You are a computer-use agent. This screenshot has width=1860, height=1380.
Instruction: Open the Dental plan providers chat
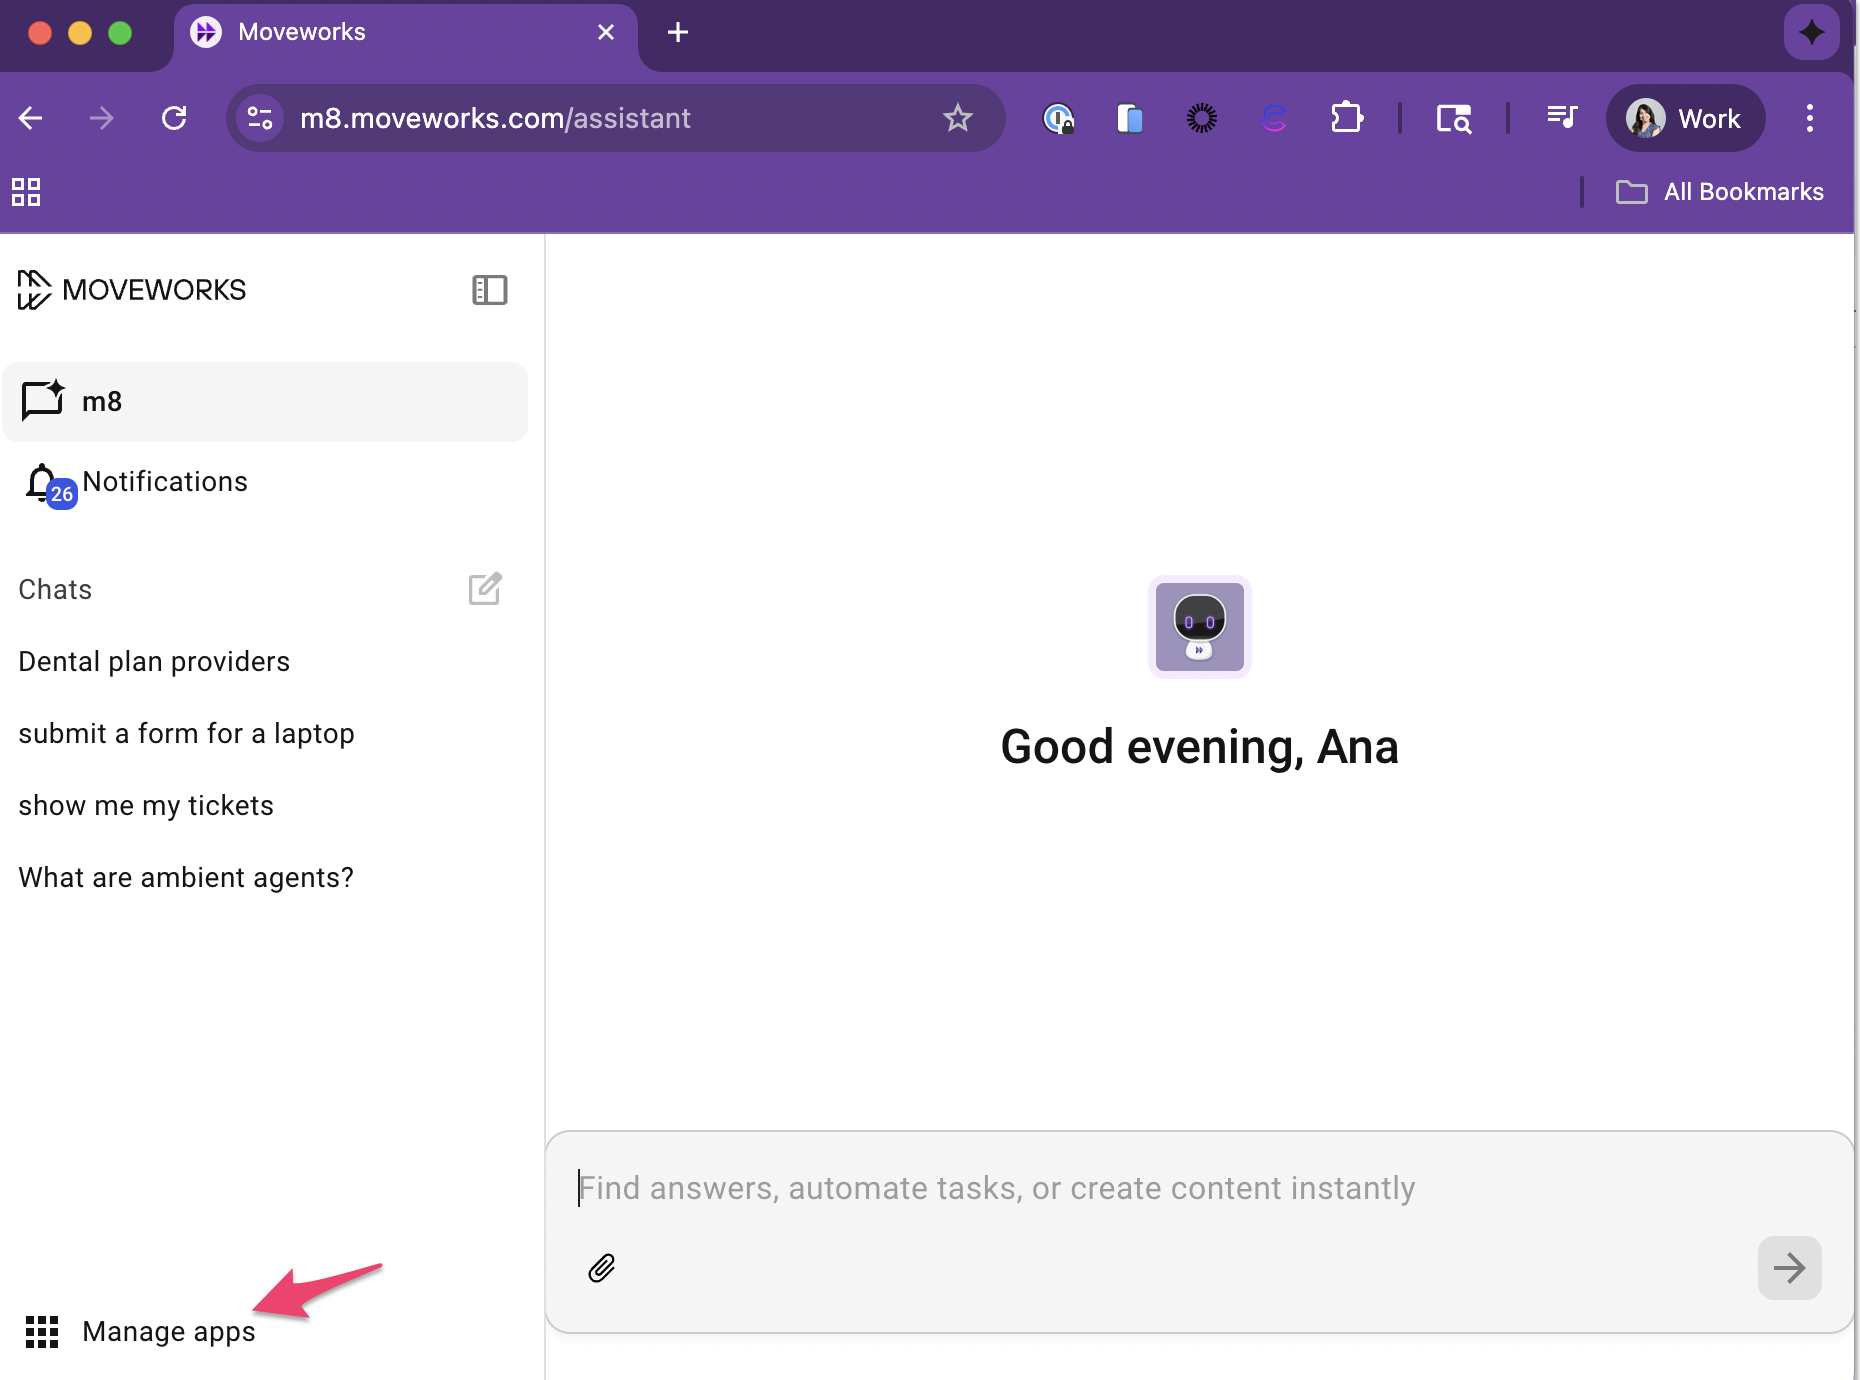coord(154,662)
